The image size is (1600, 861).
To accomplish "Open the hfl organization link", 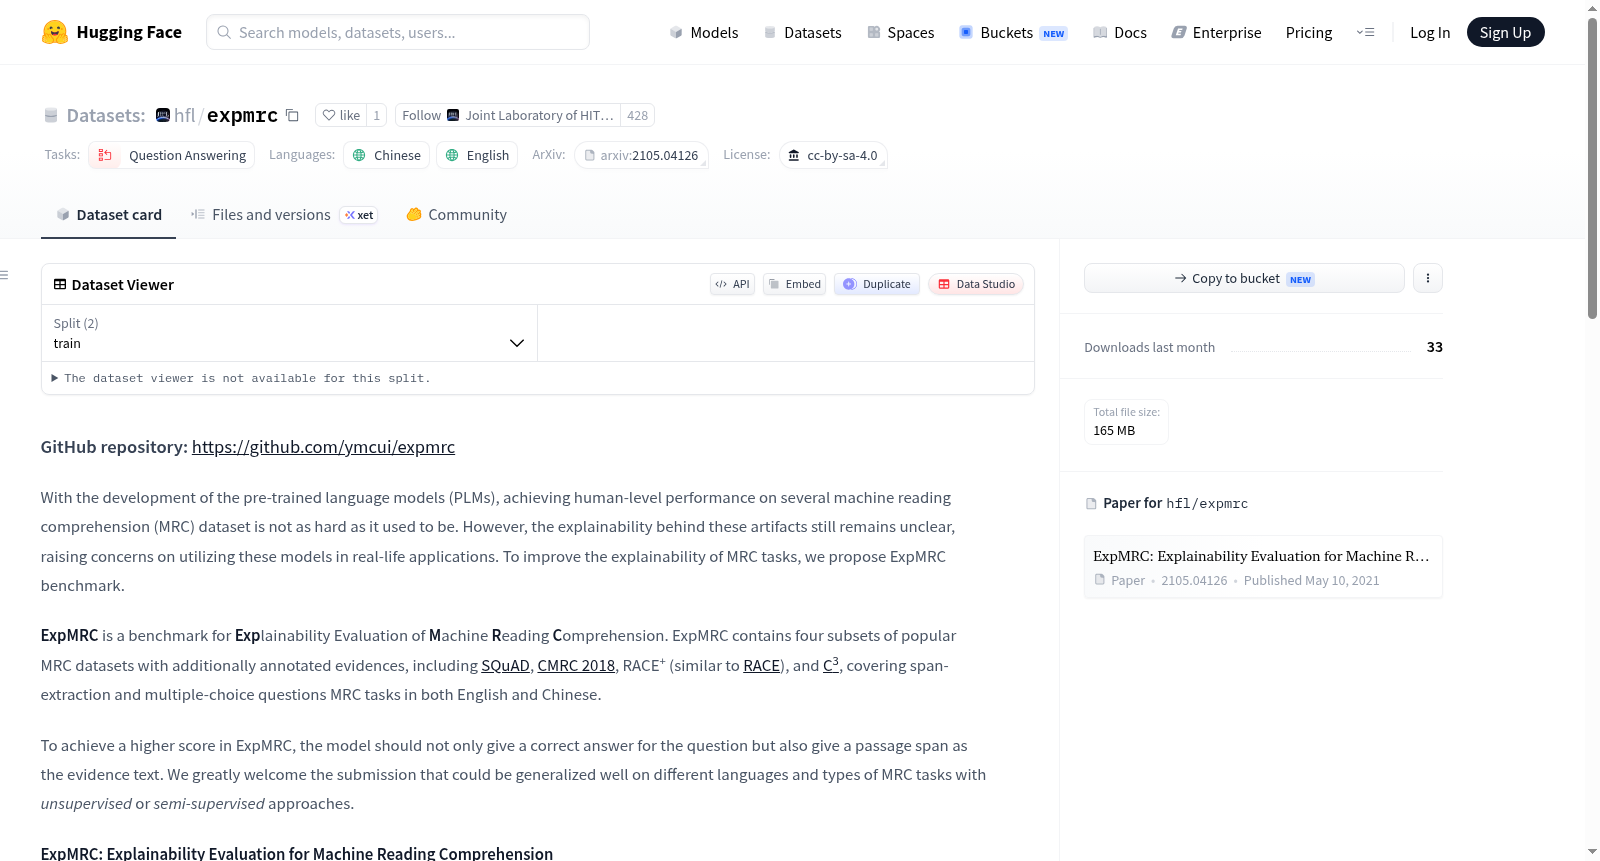I will (184, 115).
